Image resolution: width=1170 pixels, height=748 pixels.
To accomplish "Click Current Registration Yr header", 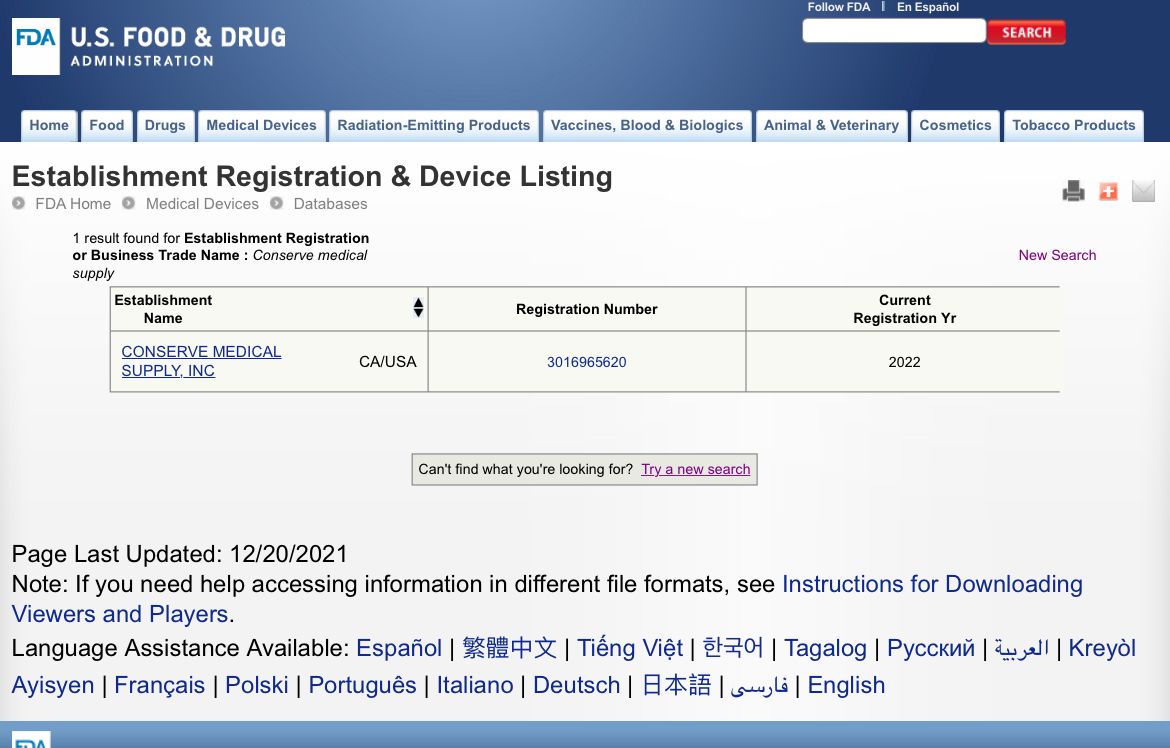I will 904,309.
